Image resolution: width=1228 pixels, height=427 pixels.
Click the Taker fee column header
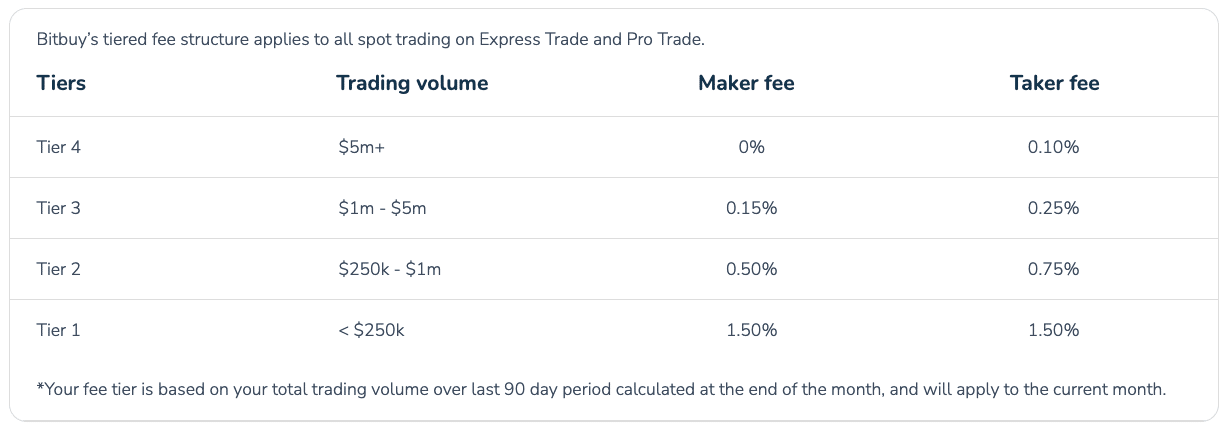pyautogui.click(x=1054, y=83)
